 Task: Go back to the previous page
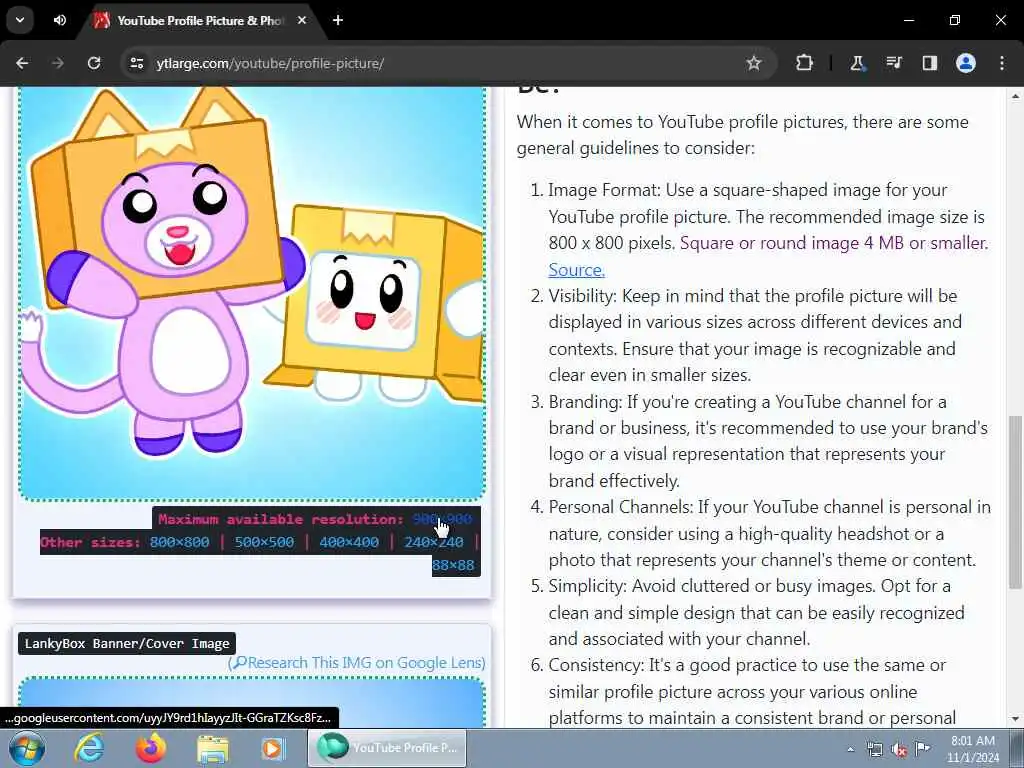(22, 63)
